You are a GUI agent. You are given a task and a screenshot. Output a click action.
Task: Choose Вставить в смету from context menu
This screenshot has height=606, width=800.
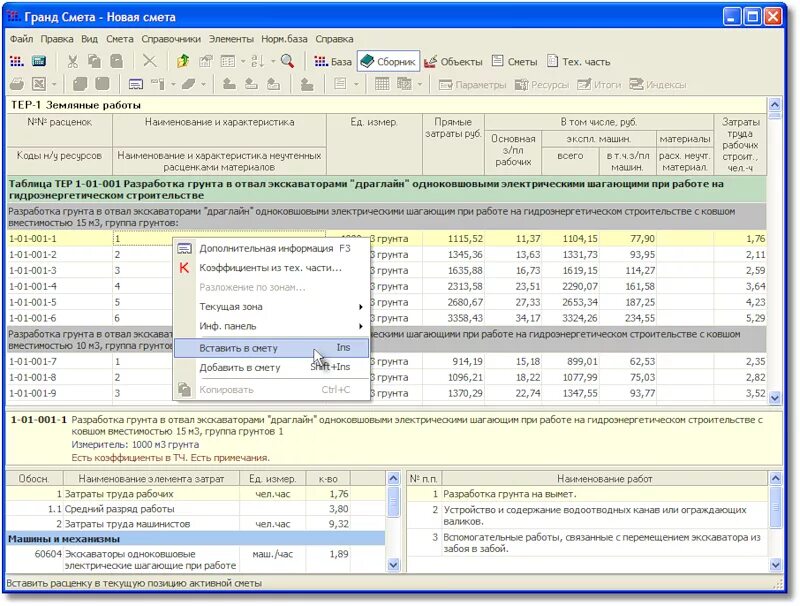(271, 348)
